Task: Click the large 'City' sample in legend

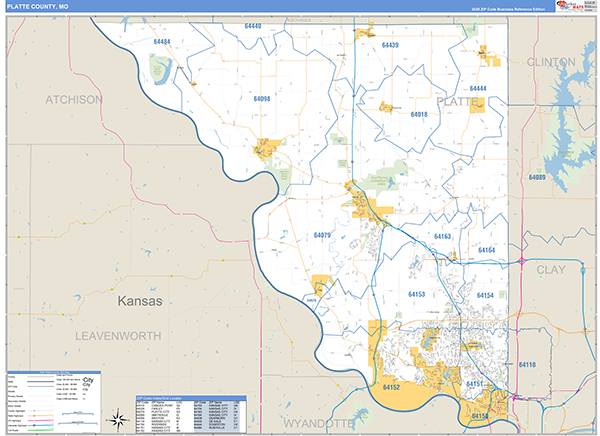Action: pos(88,382)
